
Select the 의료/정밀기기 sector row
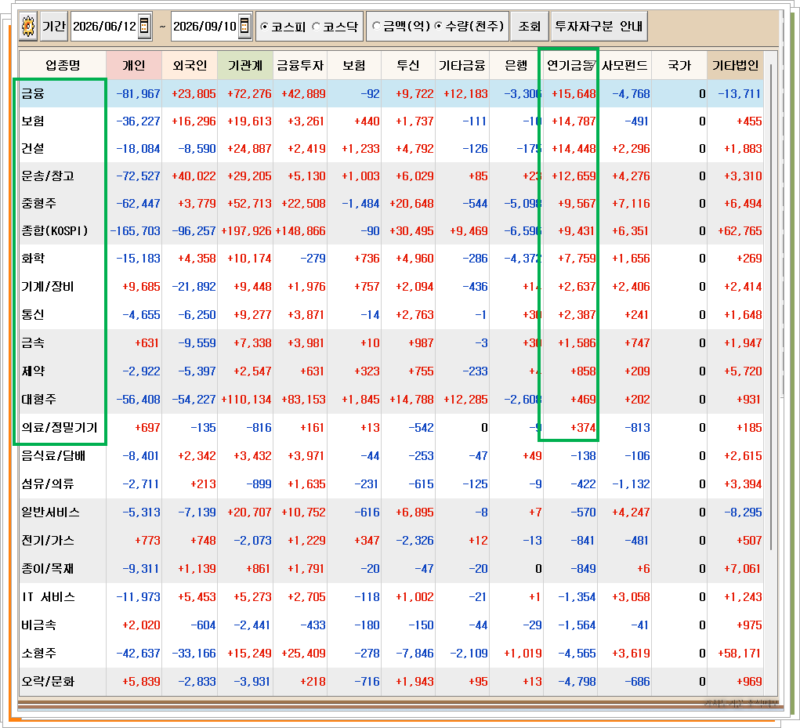(391, 428)
